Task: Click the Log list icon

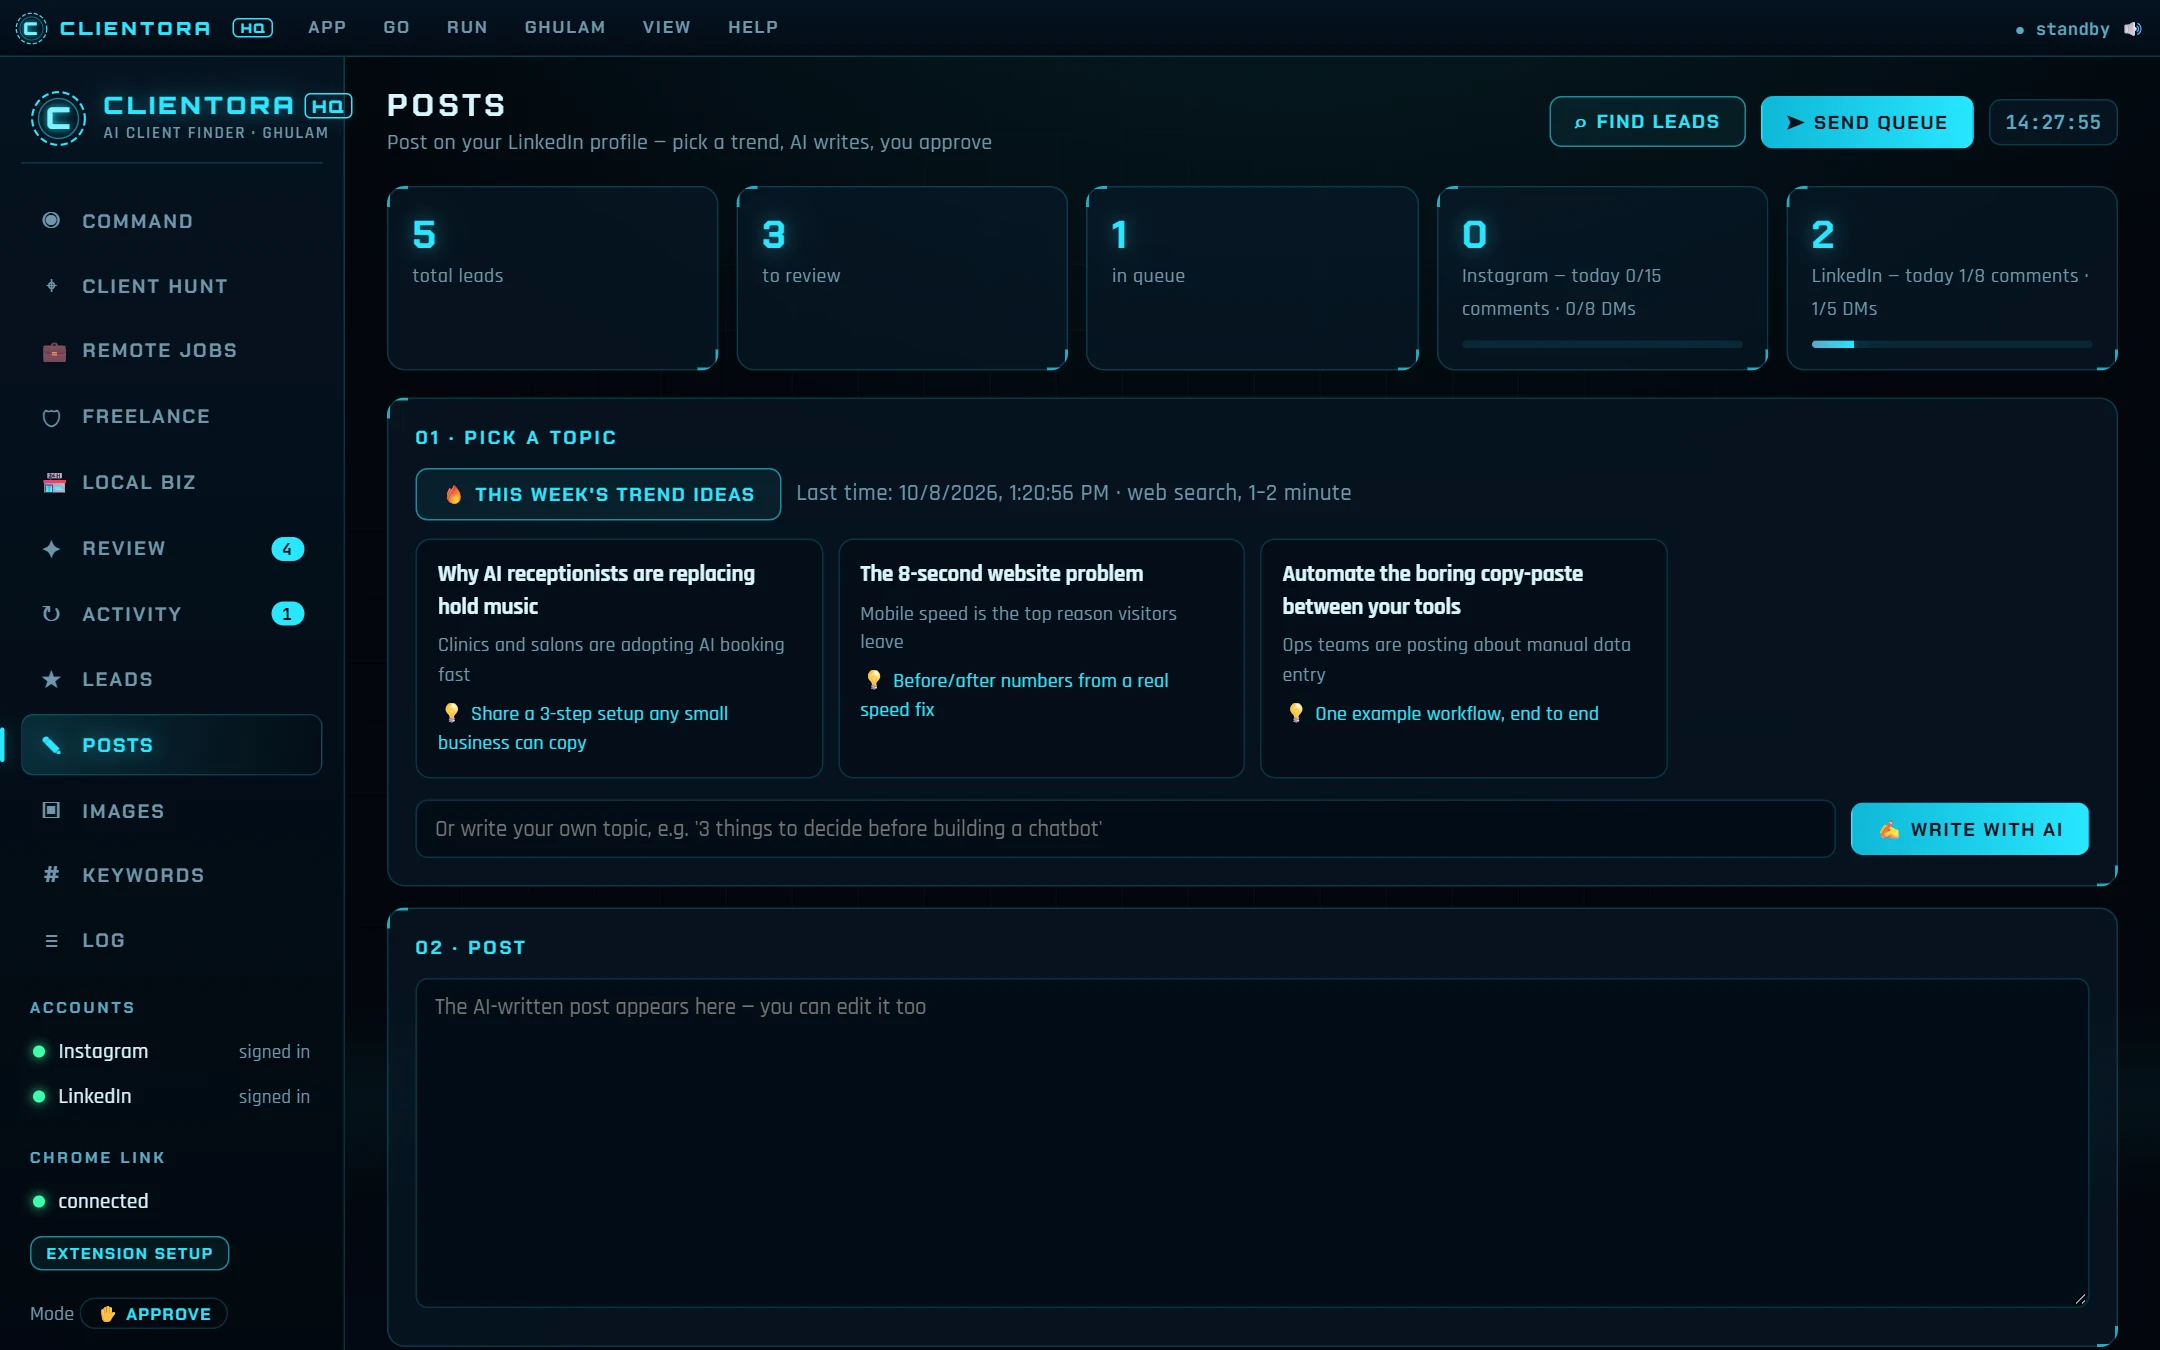Action: (51, 941)
